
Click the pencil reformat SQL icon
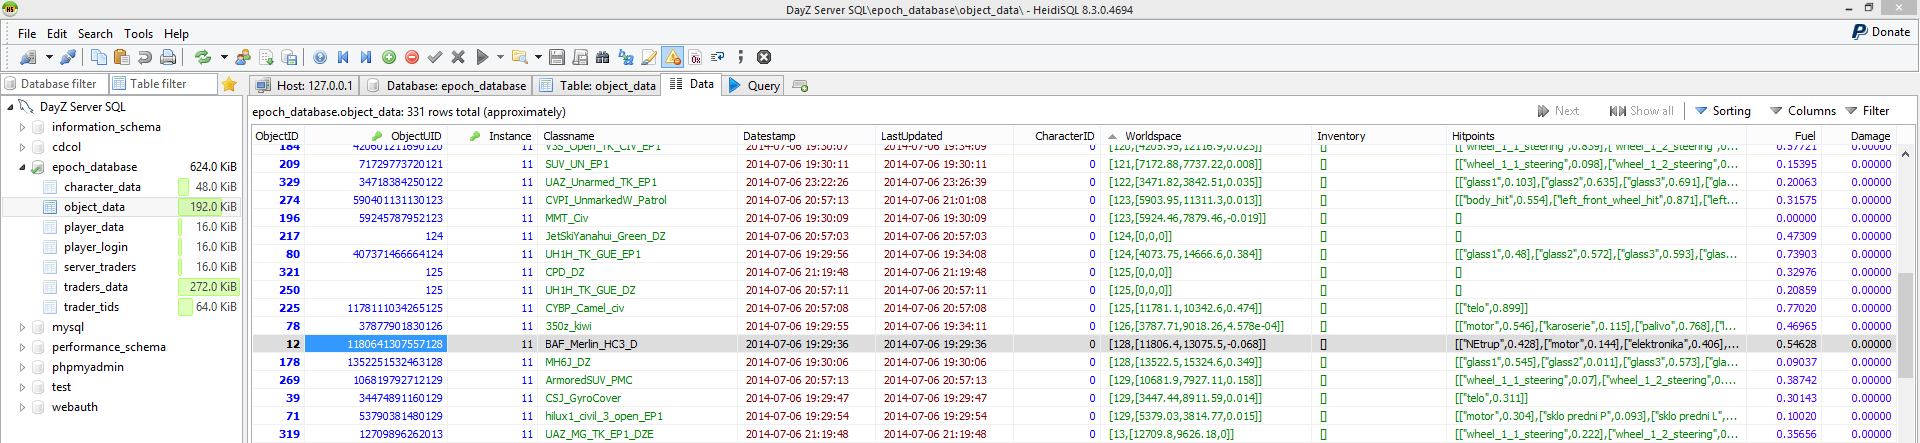coord(649,57)
